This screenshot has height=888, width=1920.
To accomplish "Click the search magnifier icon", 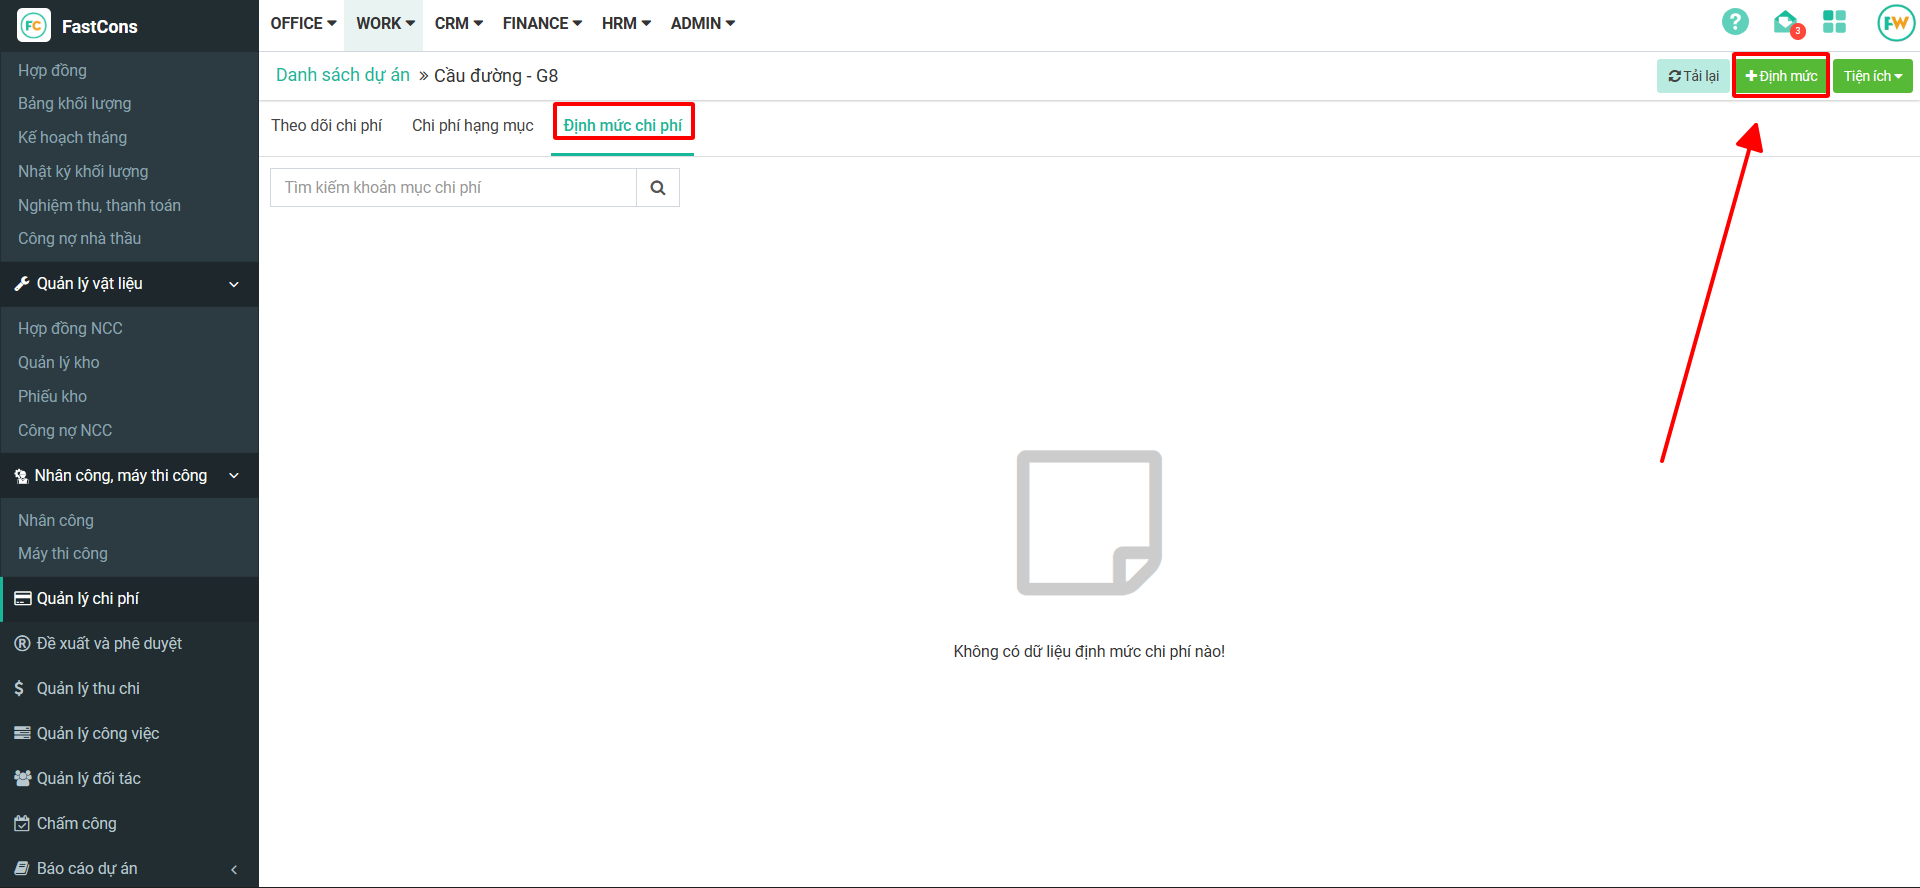I will tap(658, 188).
